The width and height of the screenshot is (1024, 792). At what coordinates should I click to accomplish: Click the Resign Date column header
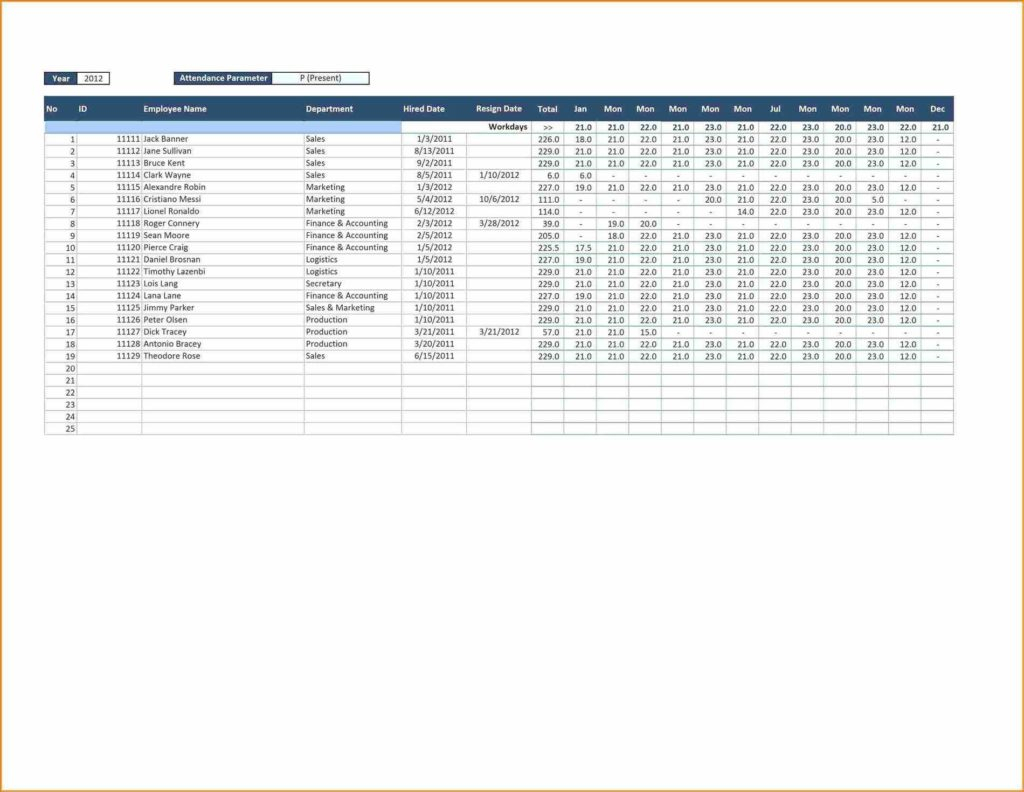tap(497, 109)
